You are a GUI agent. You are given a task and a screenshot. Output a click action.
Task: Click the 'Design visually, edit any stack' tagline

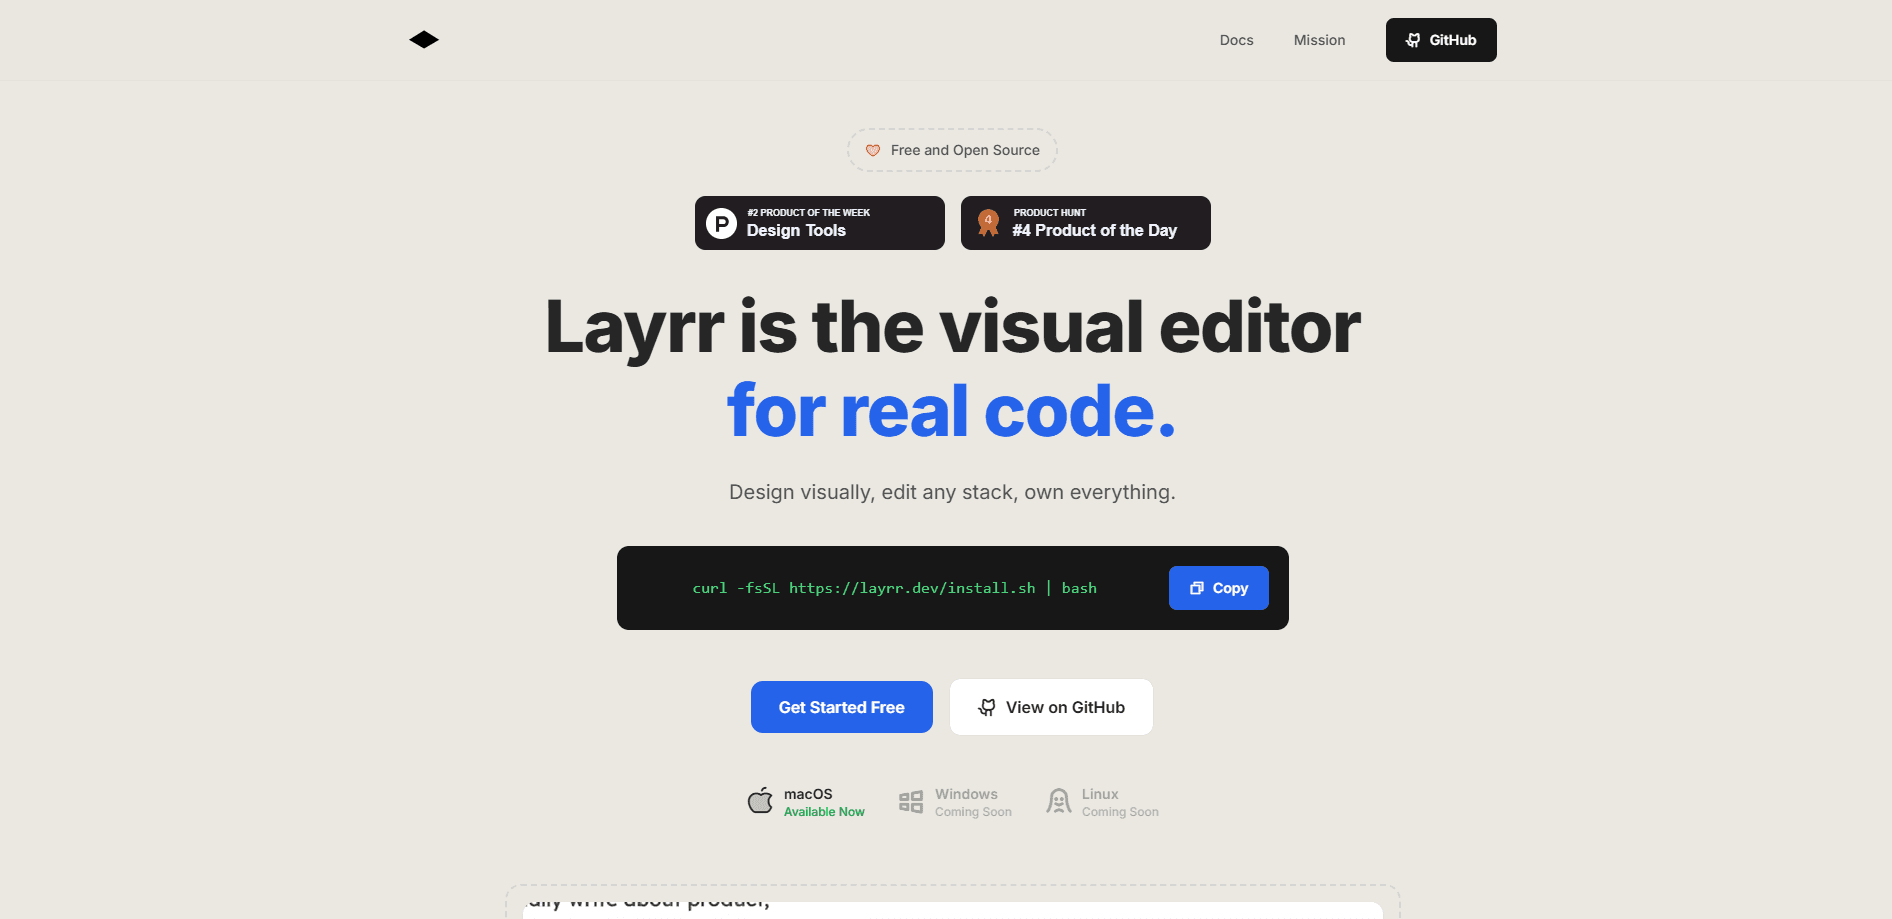(x=952, y=492)
